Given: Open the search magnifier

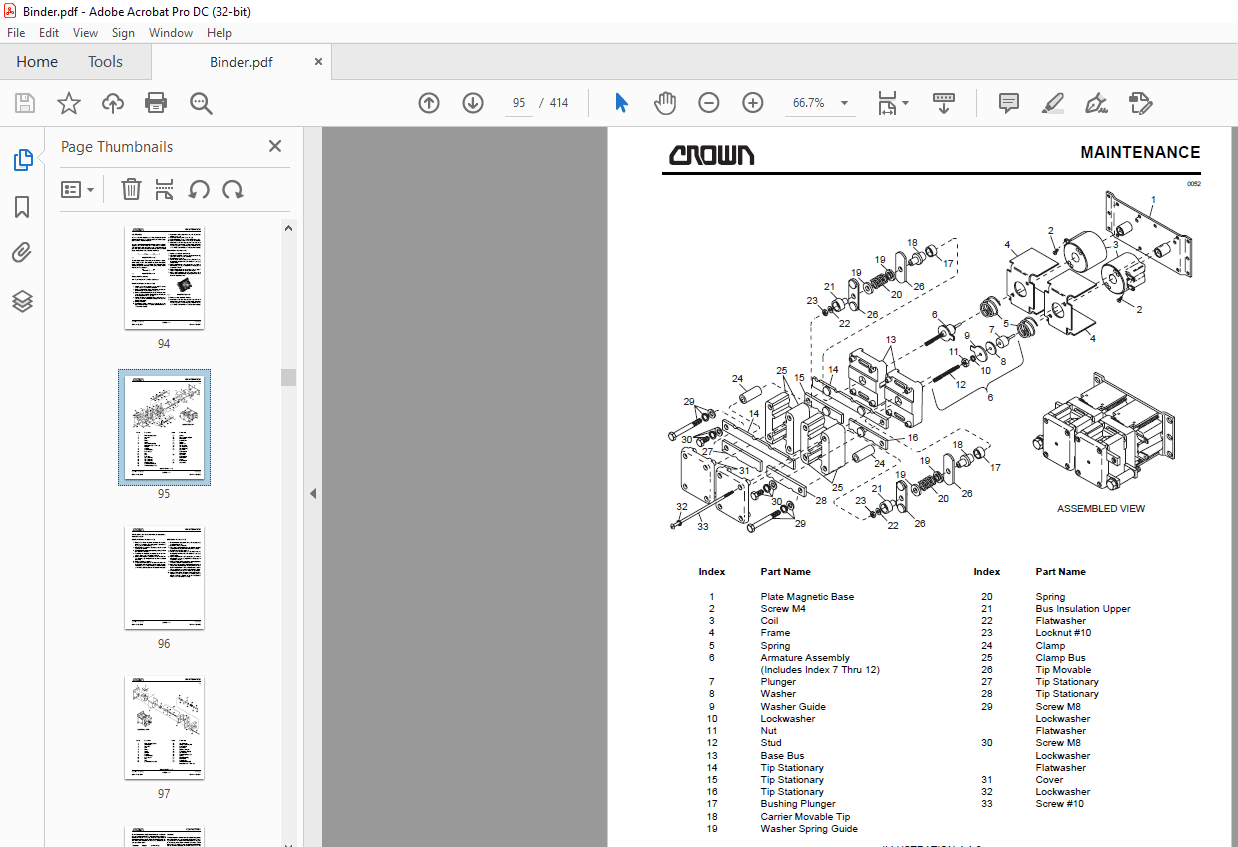Looking at the screenshot, I should click(200, 103).
